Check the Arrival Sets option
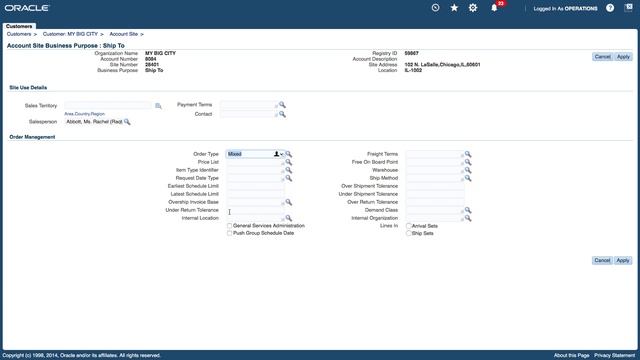Screen dimensions: 640x360 (409, 226)
